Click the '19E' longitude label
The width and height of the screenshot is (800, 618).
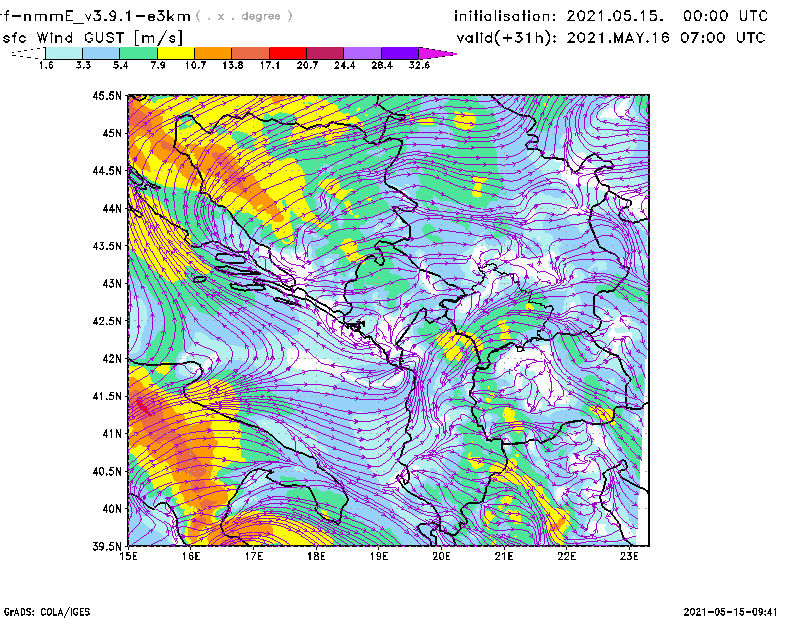point(379,556)
